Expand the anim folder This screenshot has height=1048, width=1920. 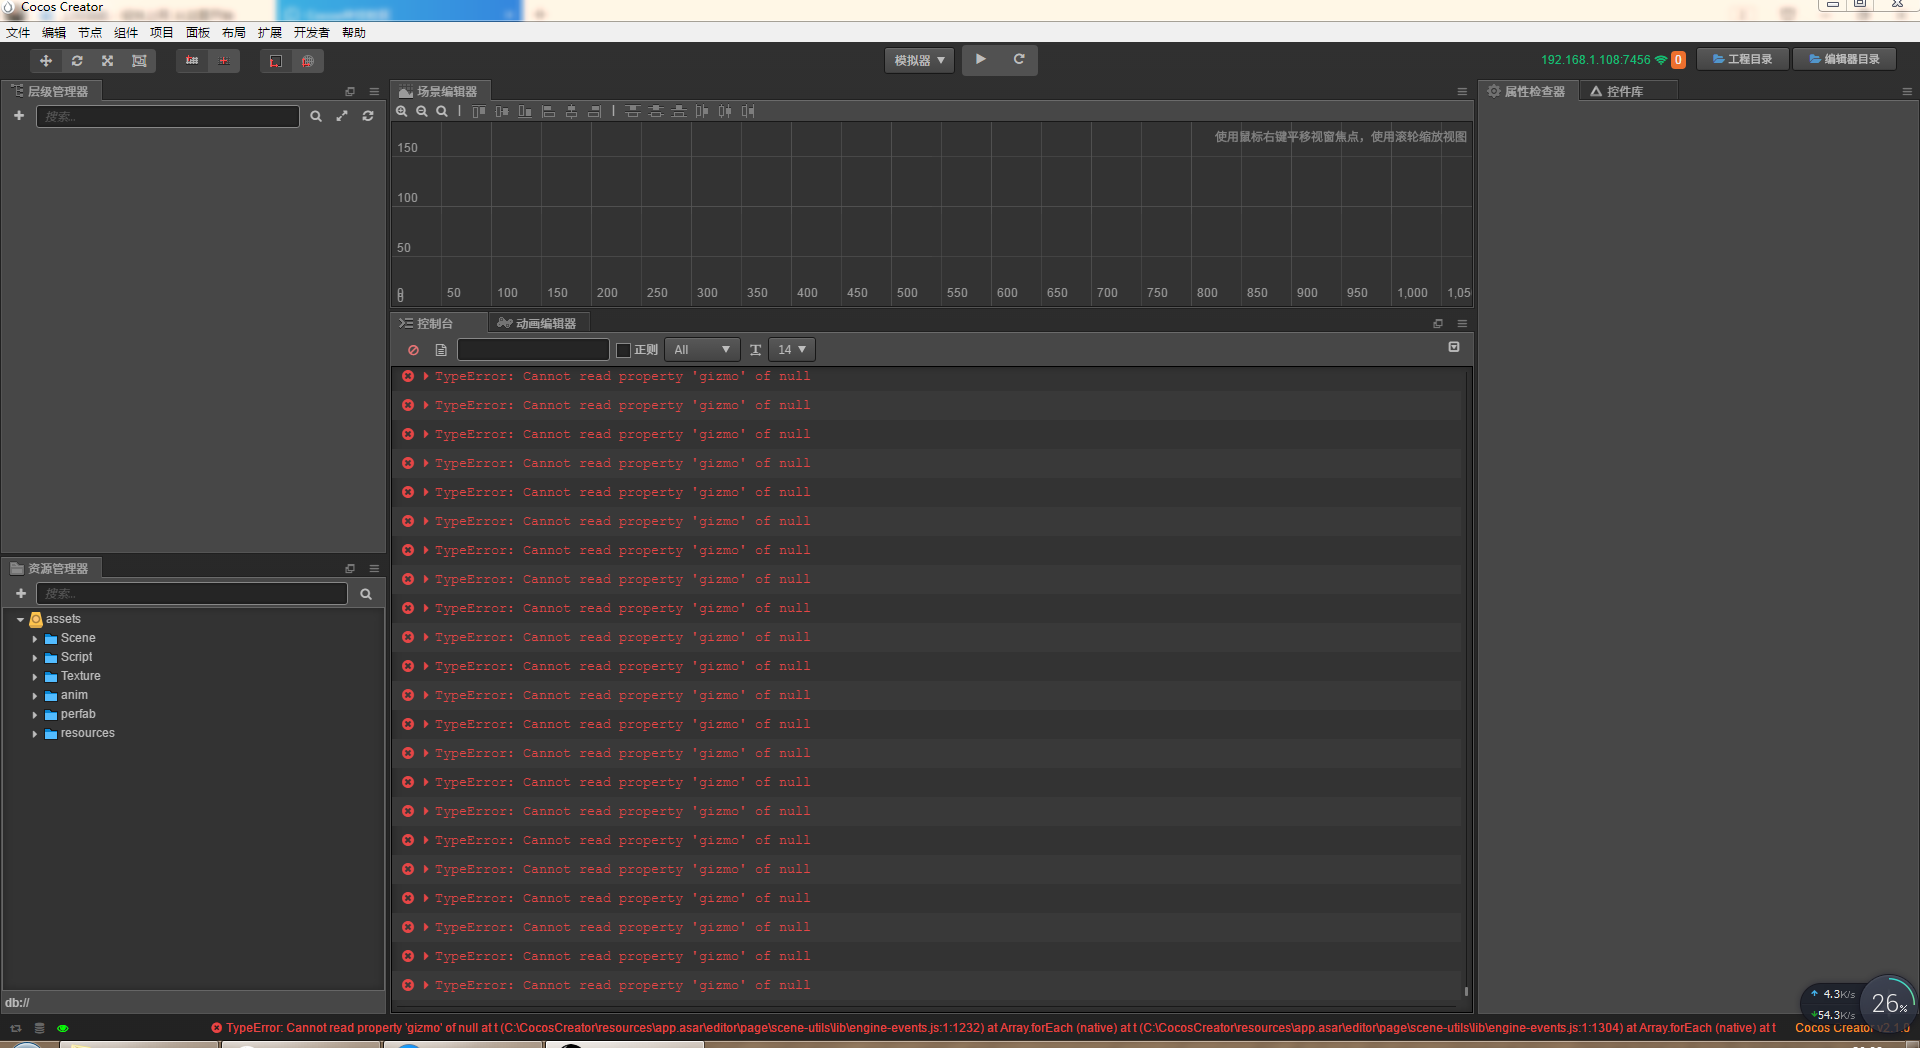[x=35, y=696]
